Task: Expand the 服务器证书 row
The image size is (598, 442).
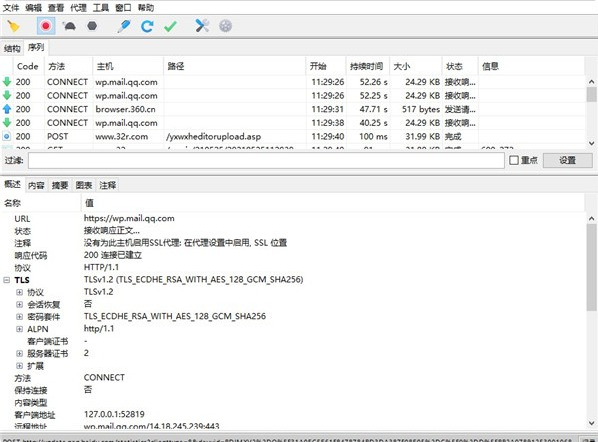Action: 19,353
